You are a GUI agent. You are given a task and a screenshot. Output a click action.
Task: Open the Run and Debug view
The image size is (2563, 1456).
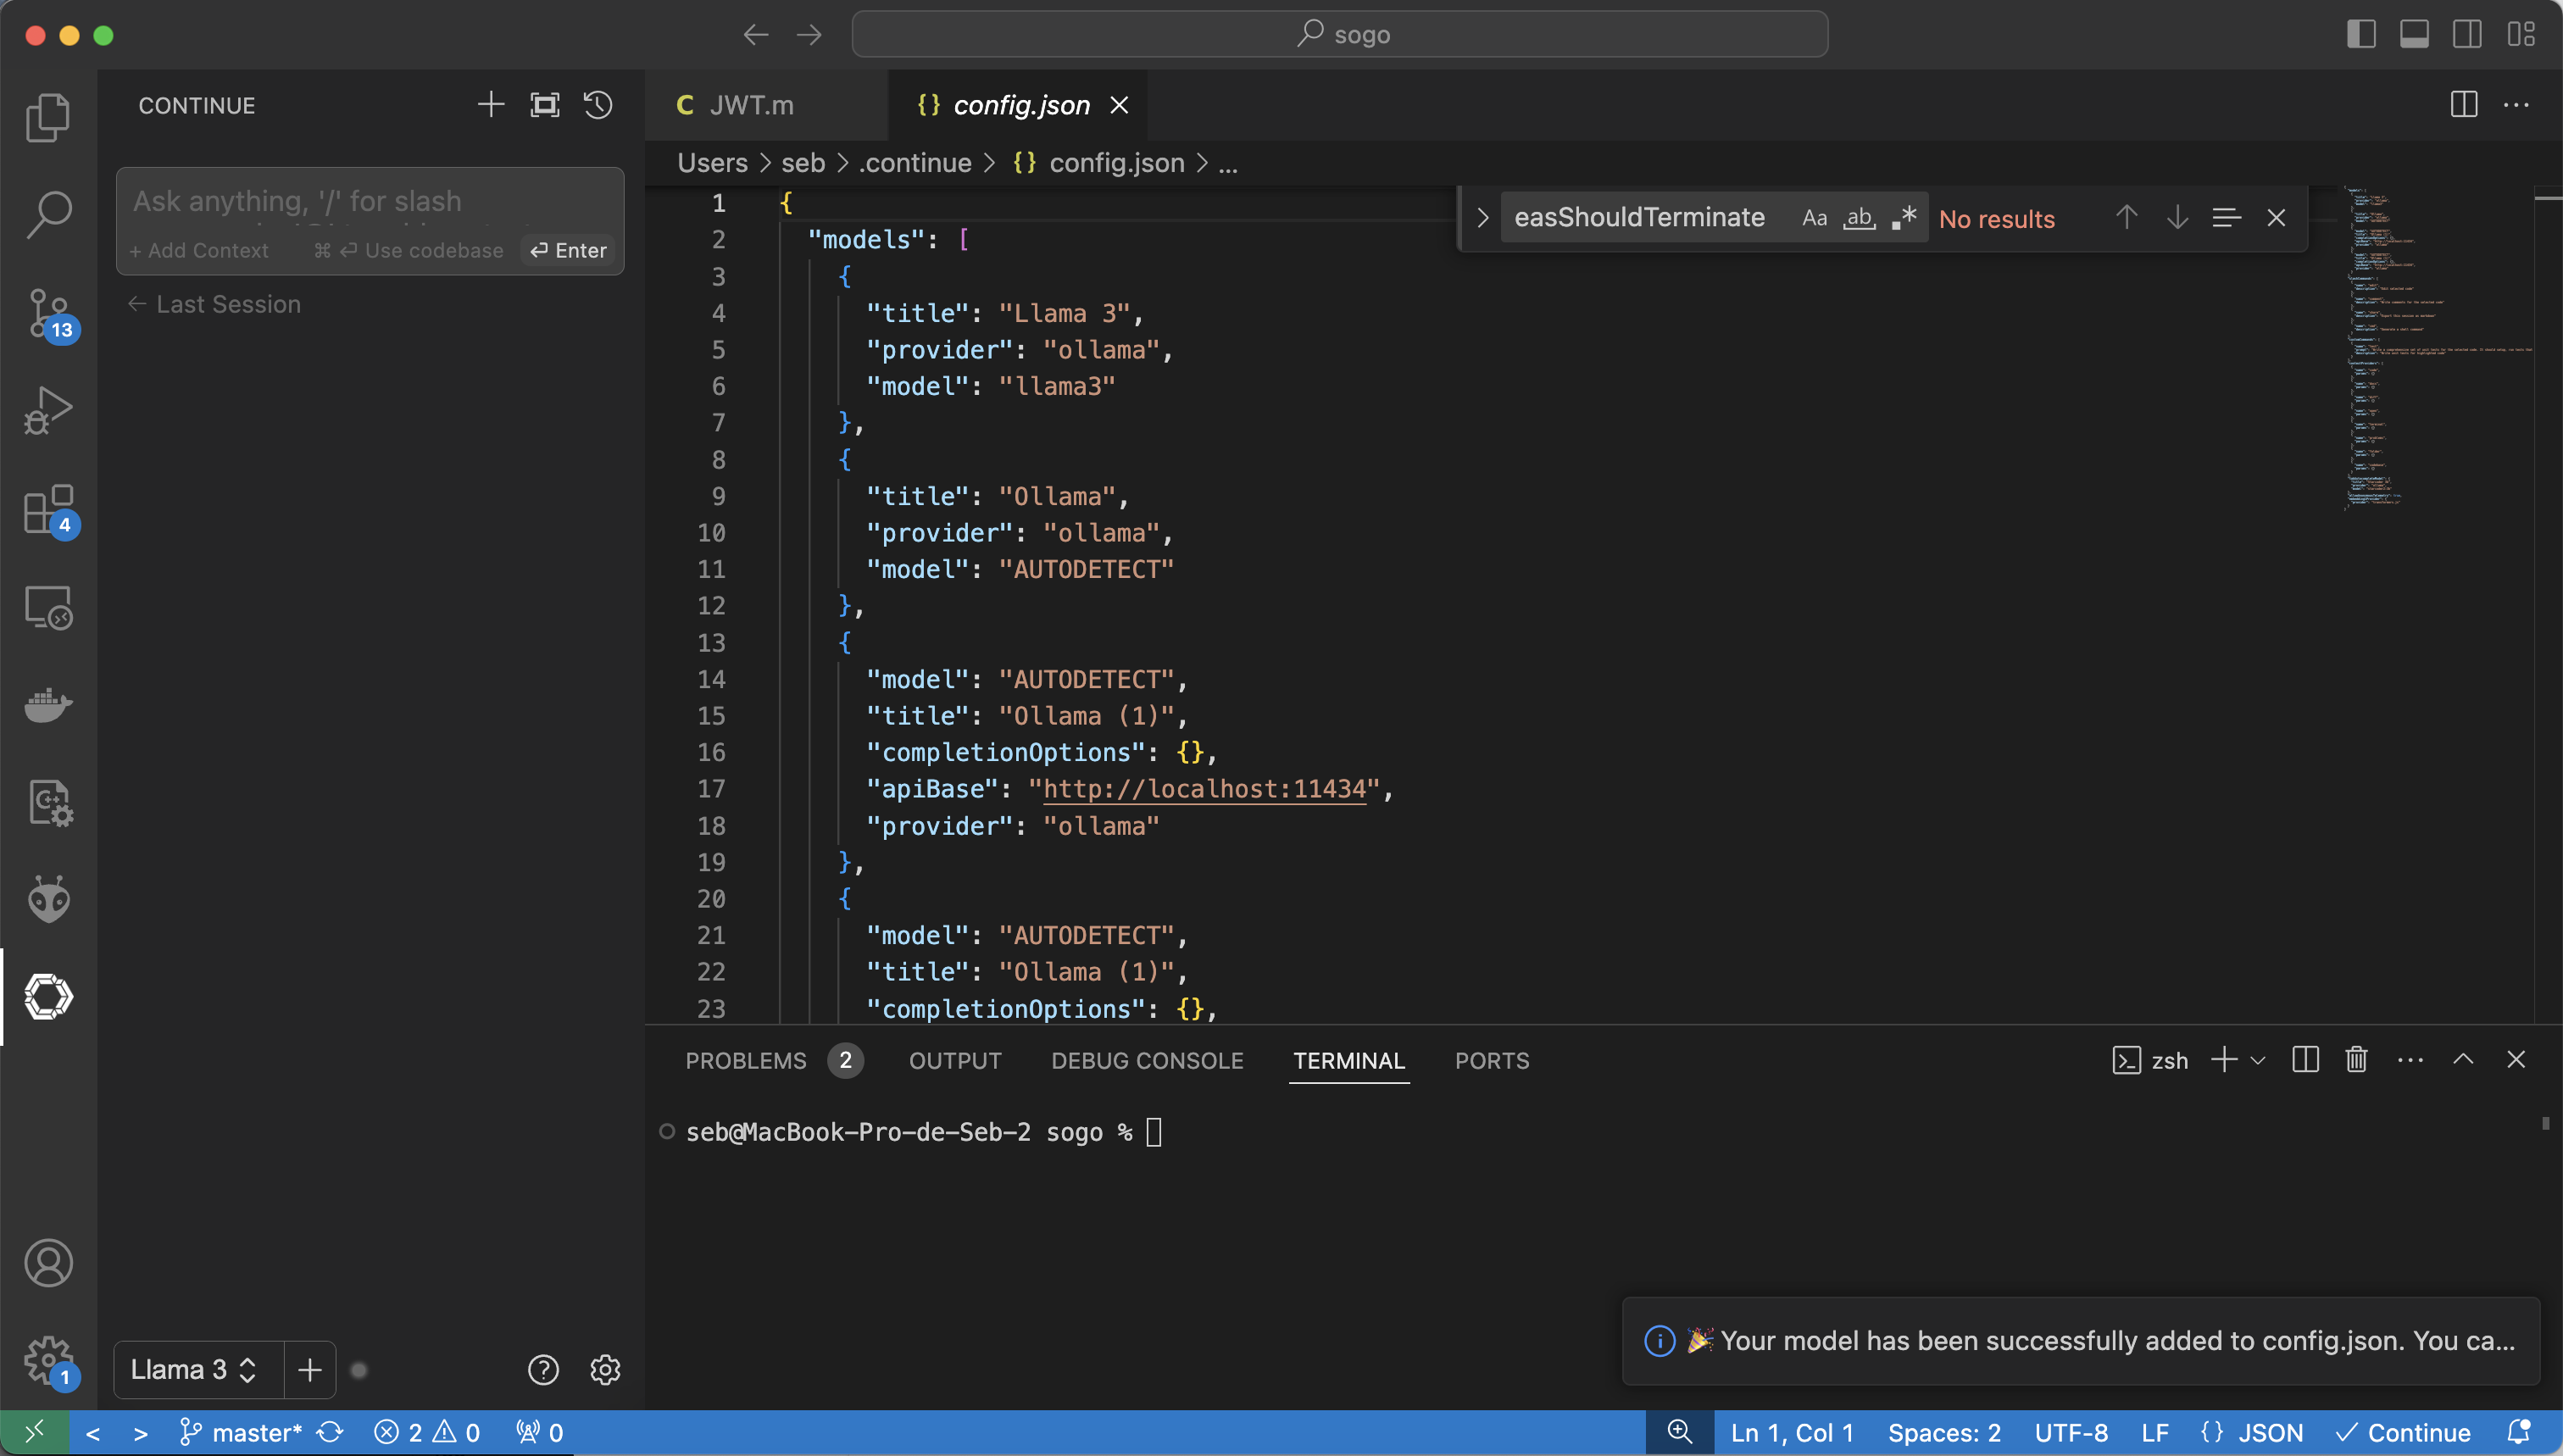click(x=48, y=410)
